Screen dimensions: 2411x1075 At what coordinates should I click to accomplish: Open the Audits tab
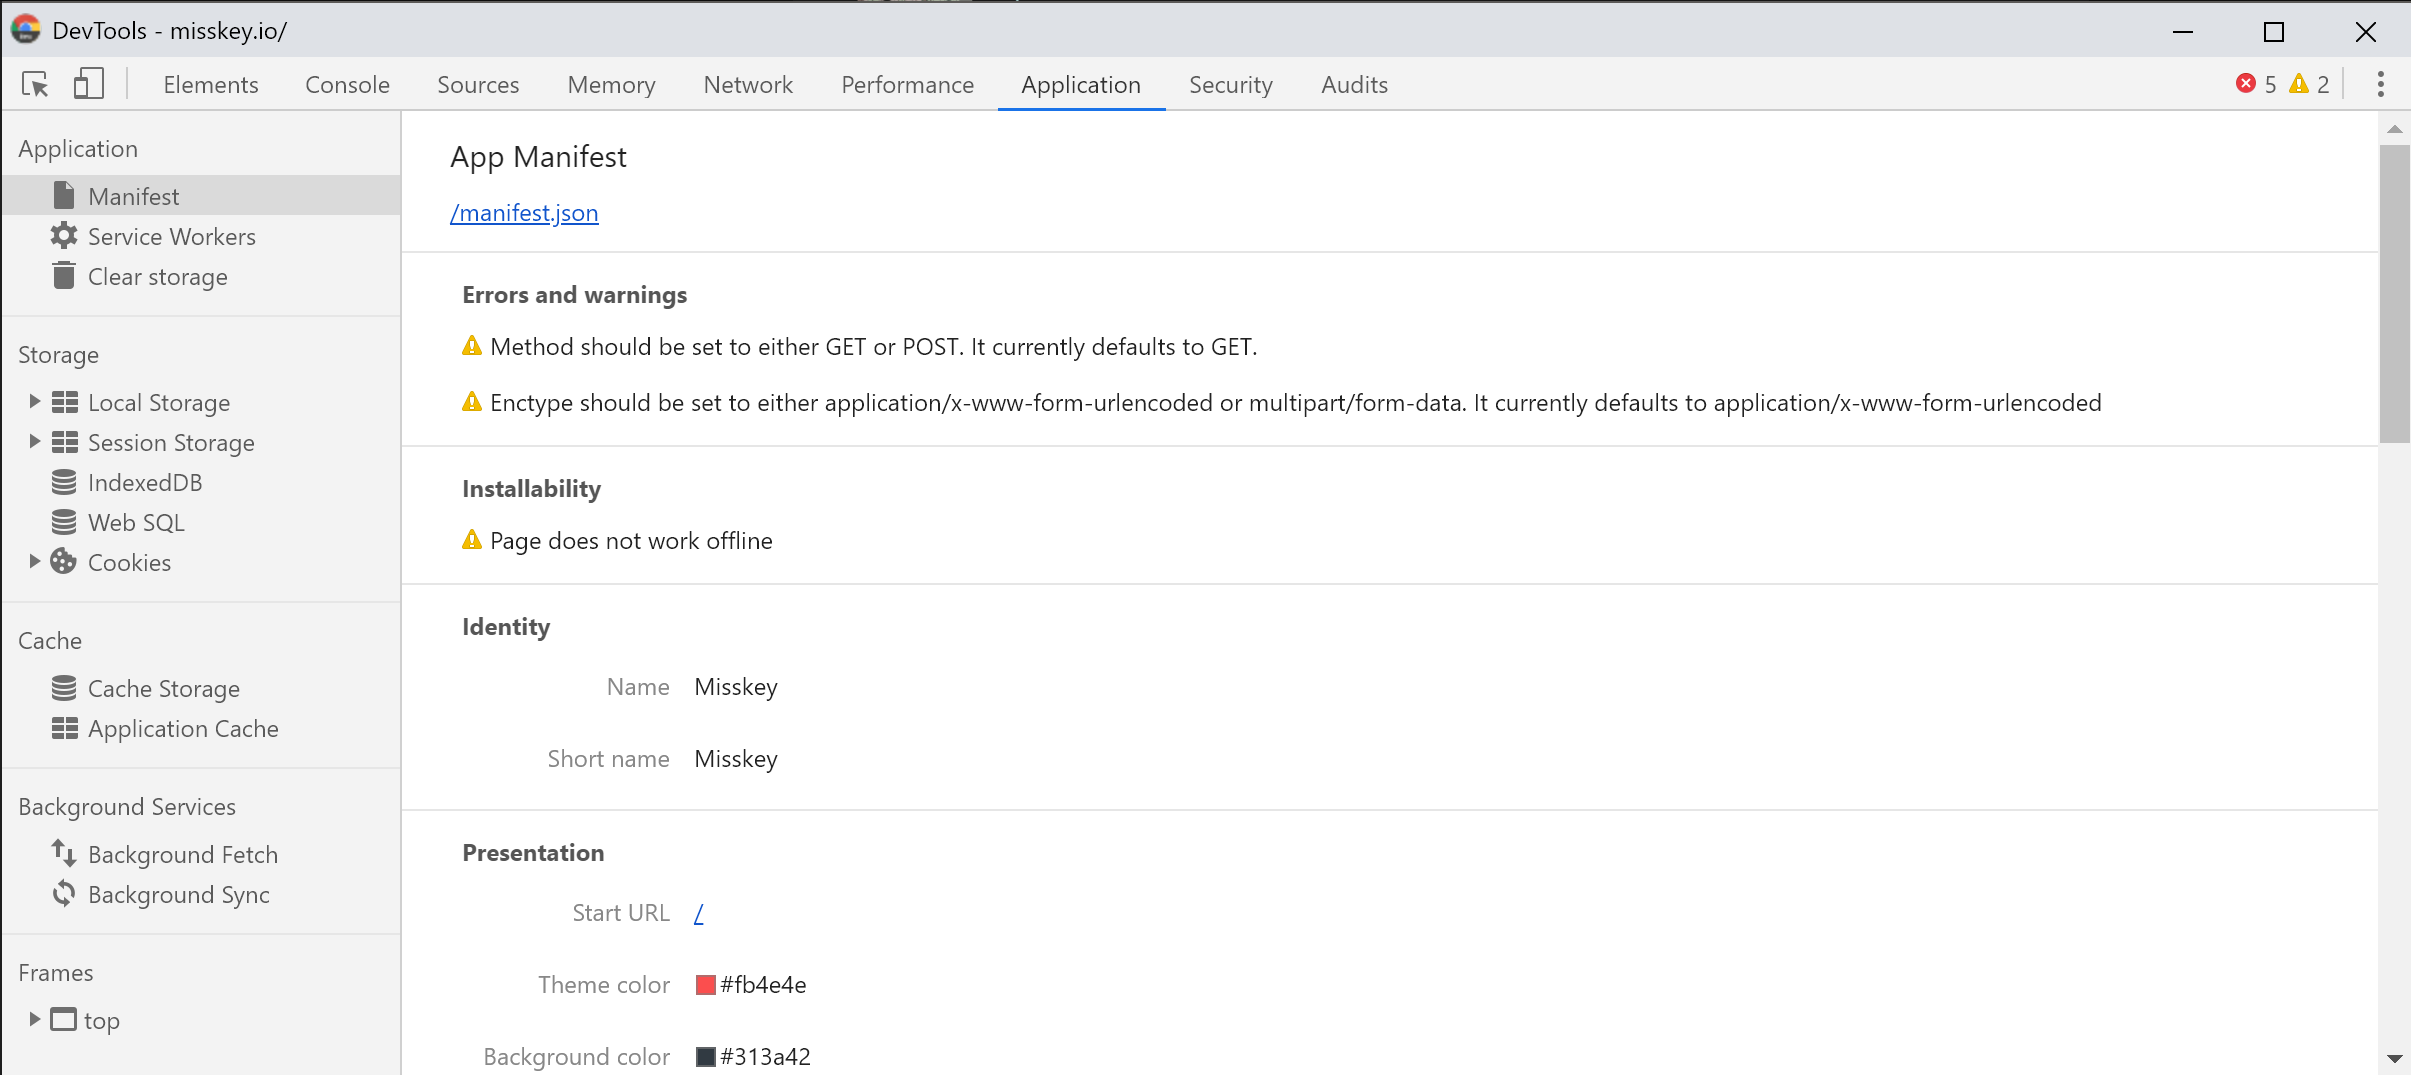(x=1354, y=85)
